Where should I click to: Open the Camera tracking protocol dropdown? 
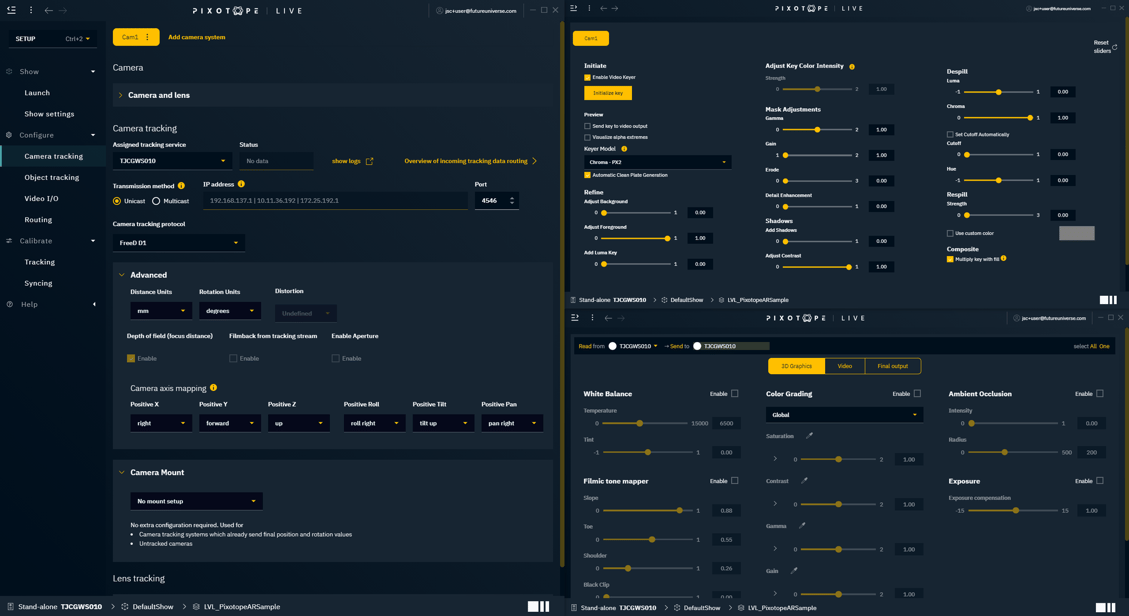click(179, 243)
